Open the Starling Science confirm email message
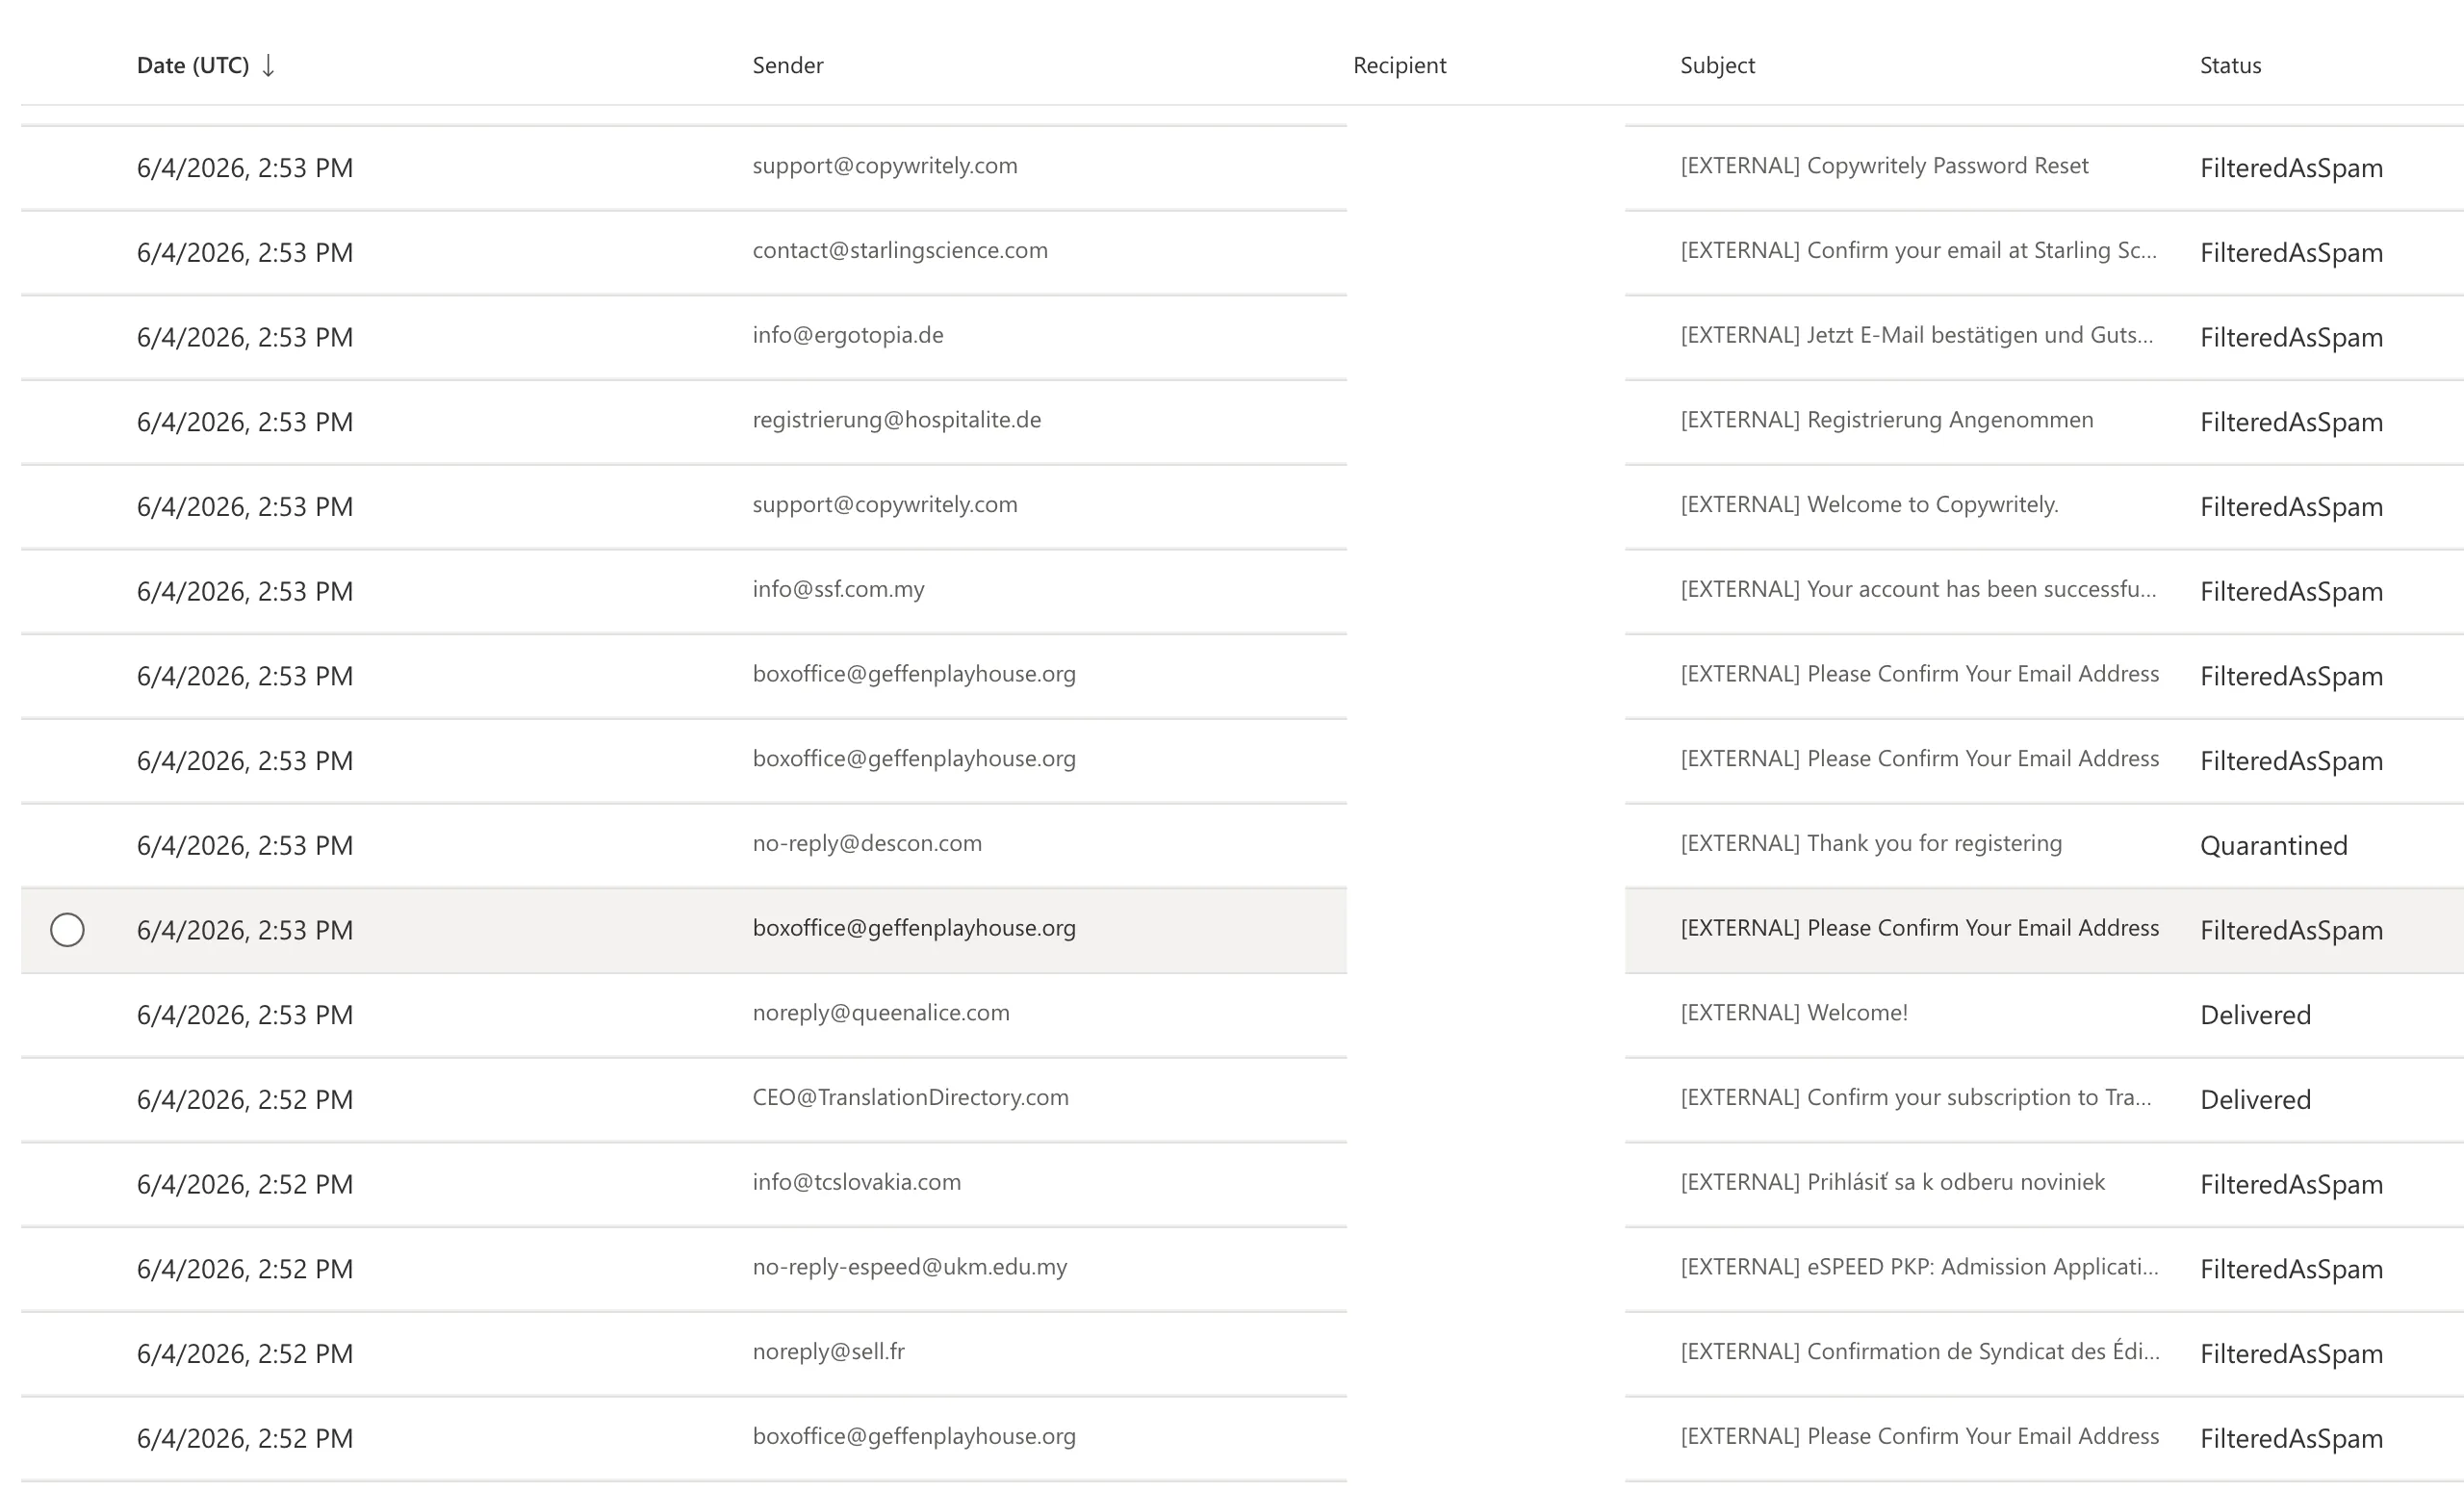The width and height of the screenshot is (2464, 1492). pos(1918,251)
